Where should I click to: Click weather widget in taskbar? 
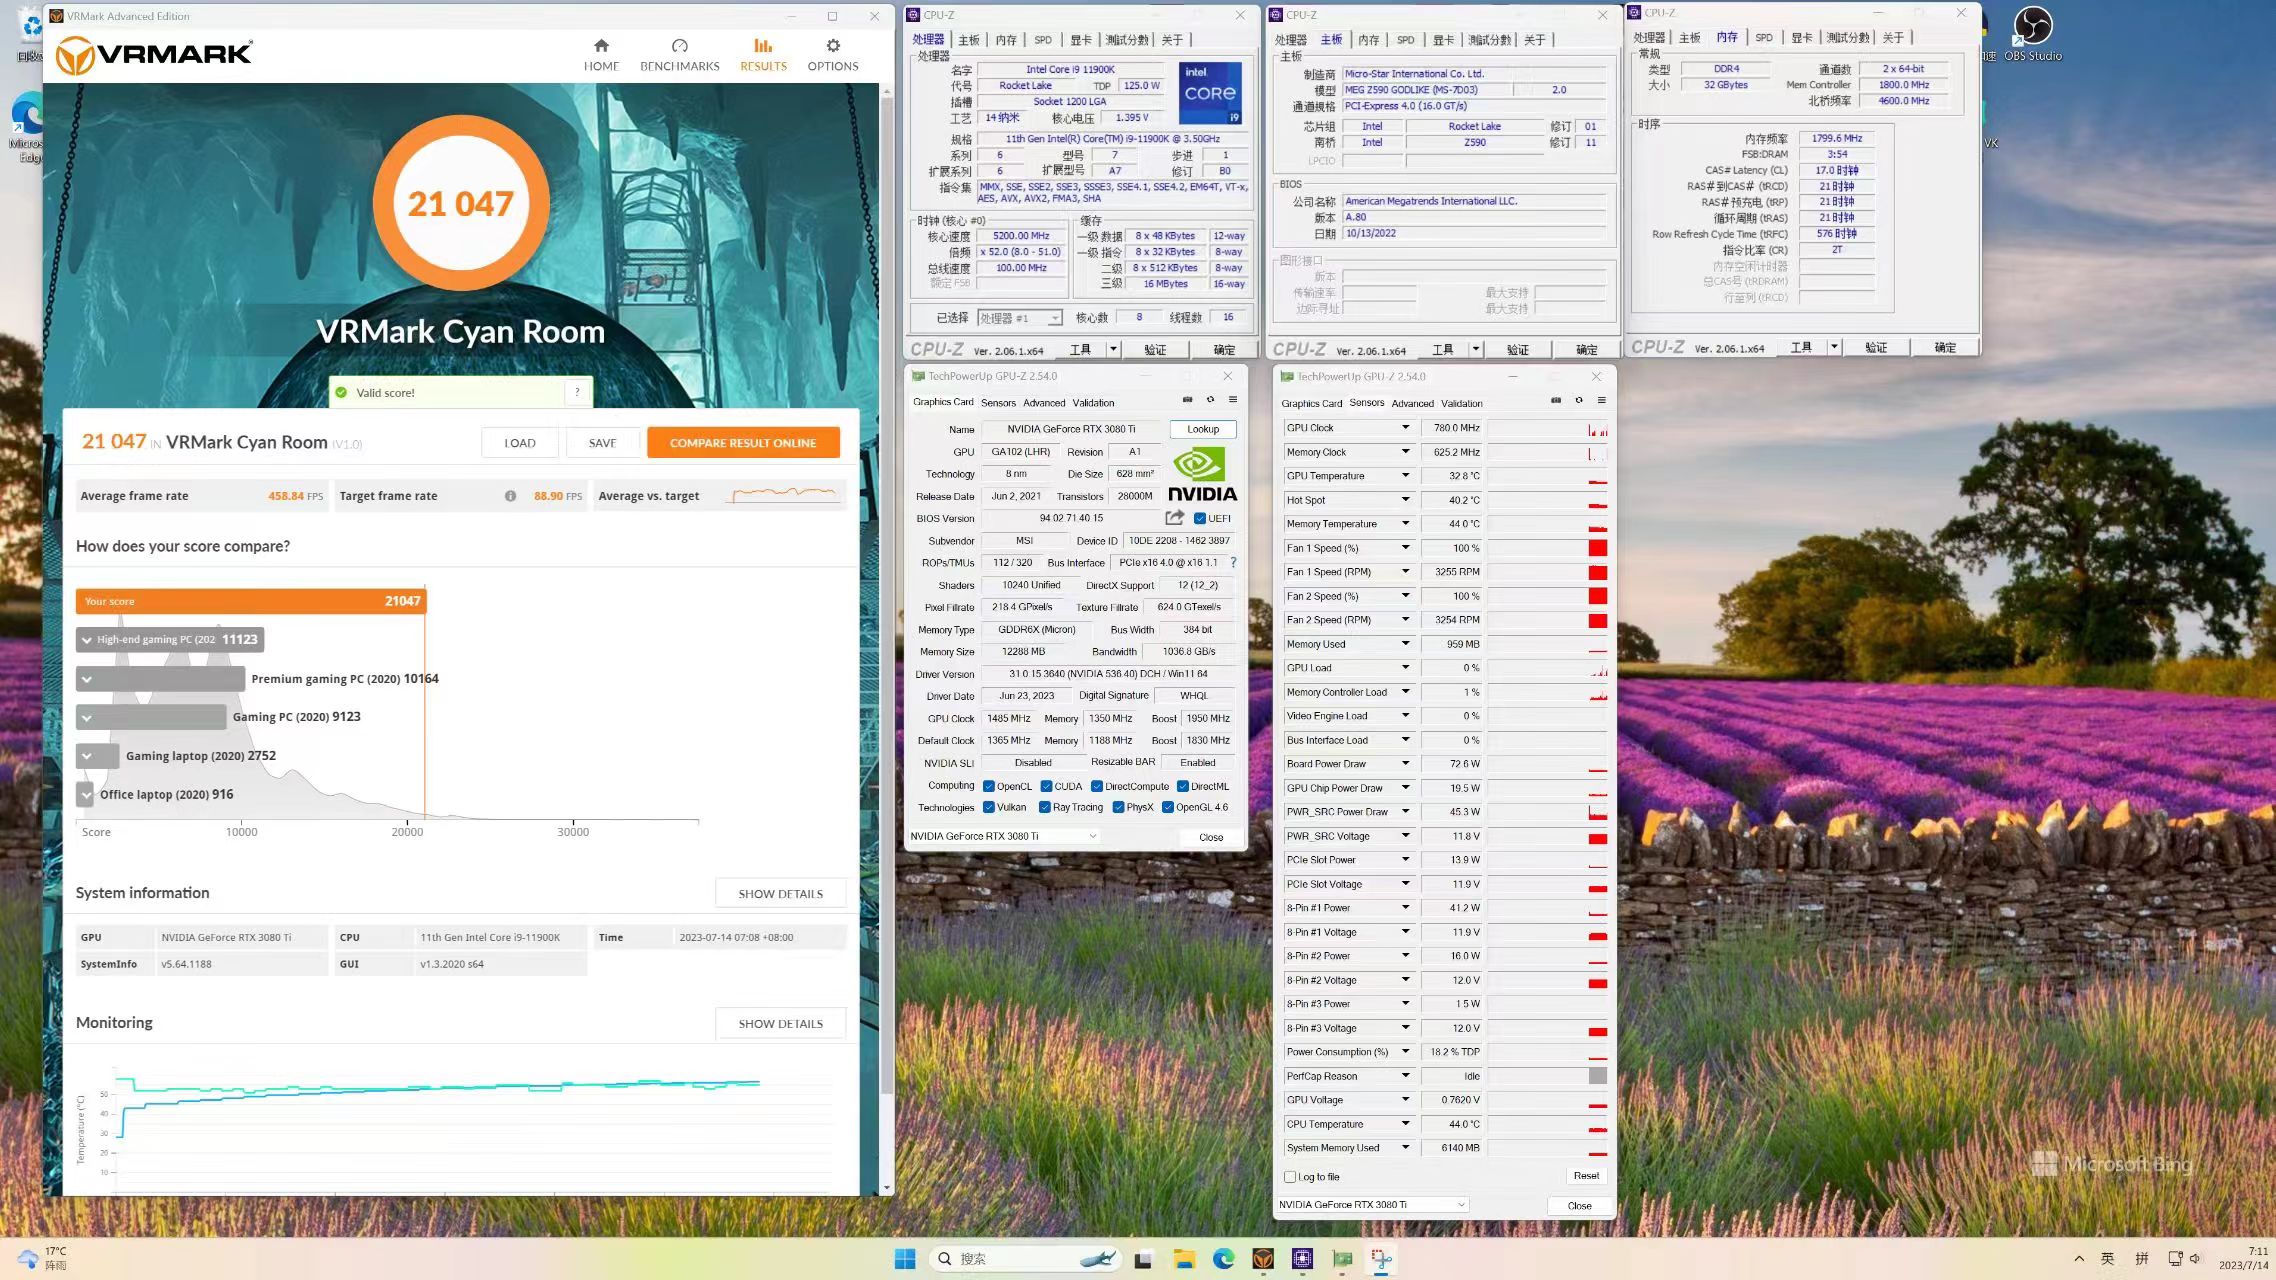[x=42, y=1258]
